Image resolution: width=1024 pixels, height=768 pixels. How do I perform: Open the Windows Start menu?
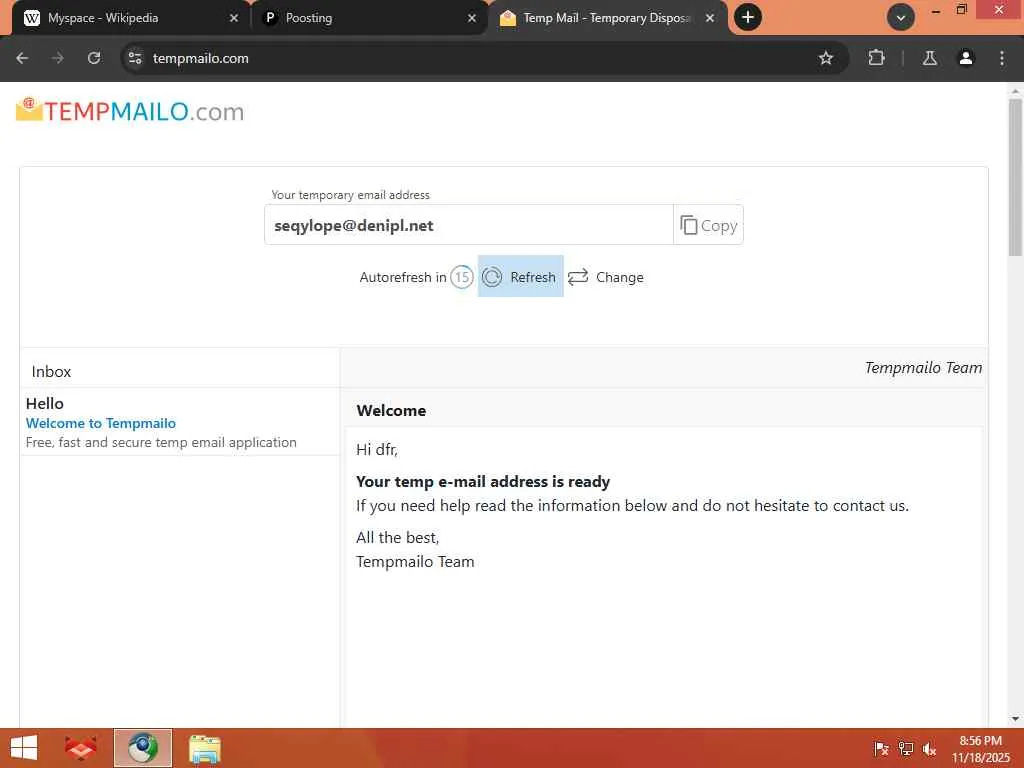24,748
